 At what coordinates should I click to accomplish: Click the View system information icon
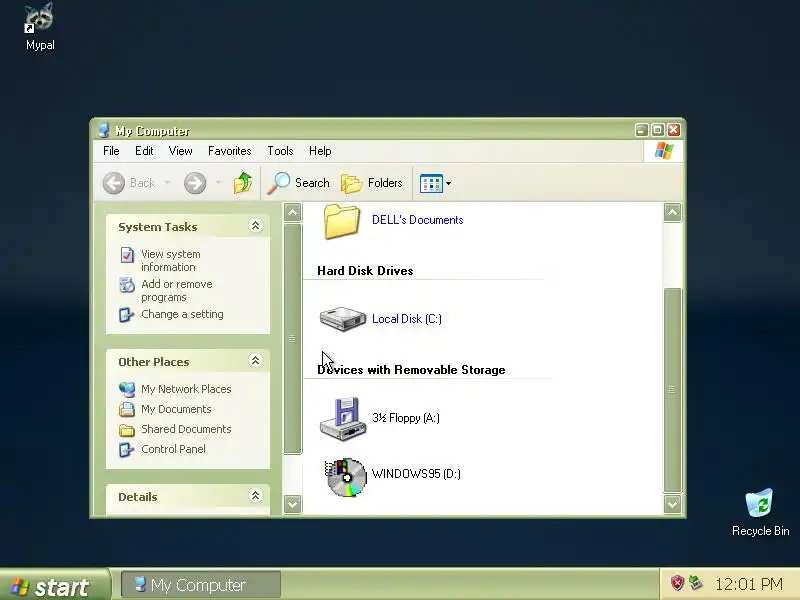tap(127, 255)
